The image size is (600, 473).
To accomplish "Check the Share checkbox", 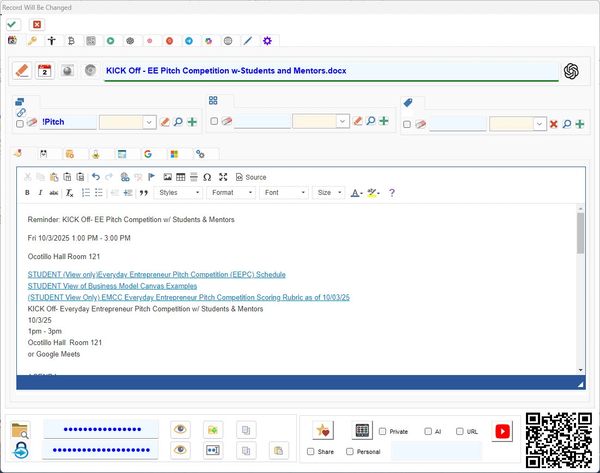I will (311, 452).
